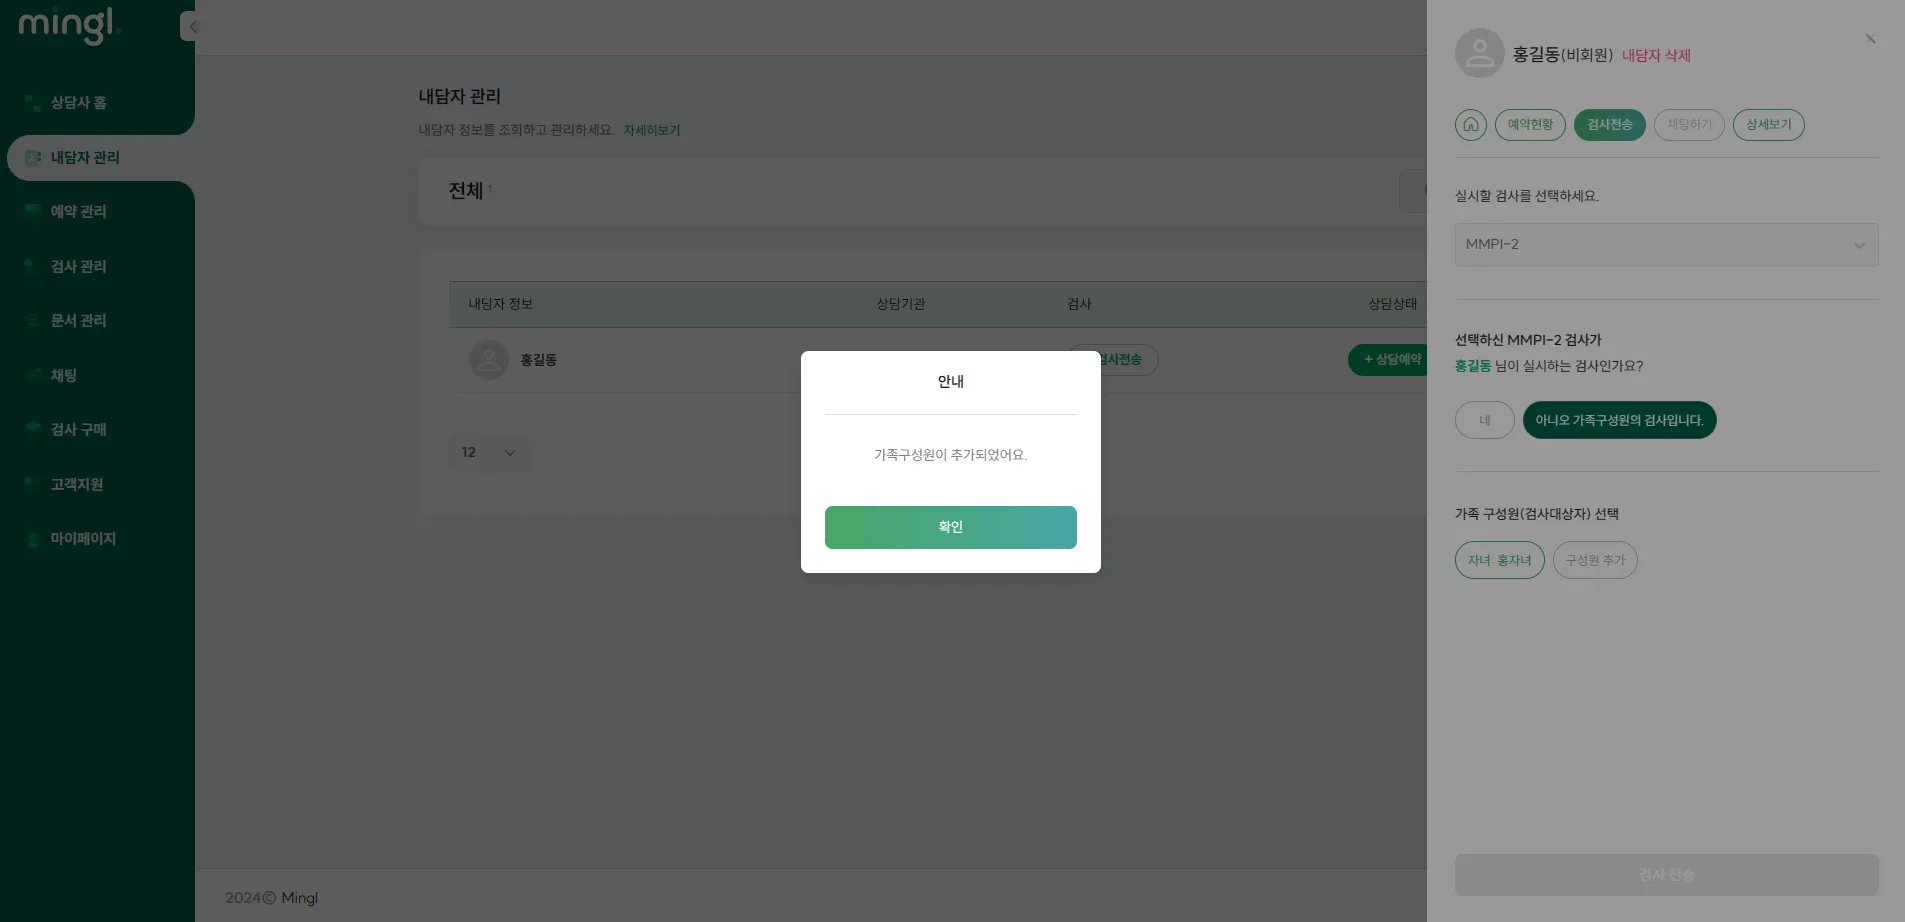Open 검사 관리 from the sidebar
The height and width of the screenshot is (922, 1905).
[x=78, y=266]
